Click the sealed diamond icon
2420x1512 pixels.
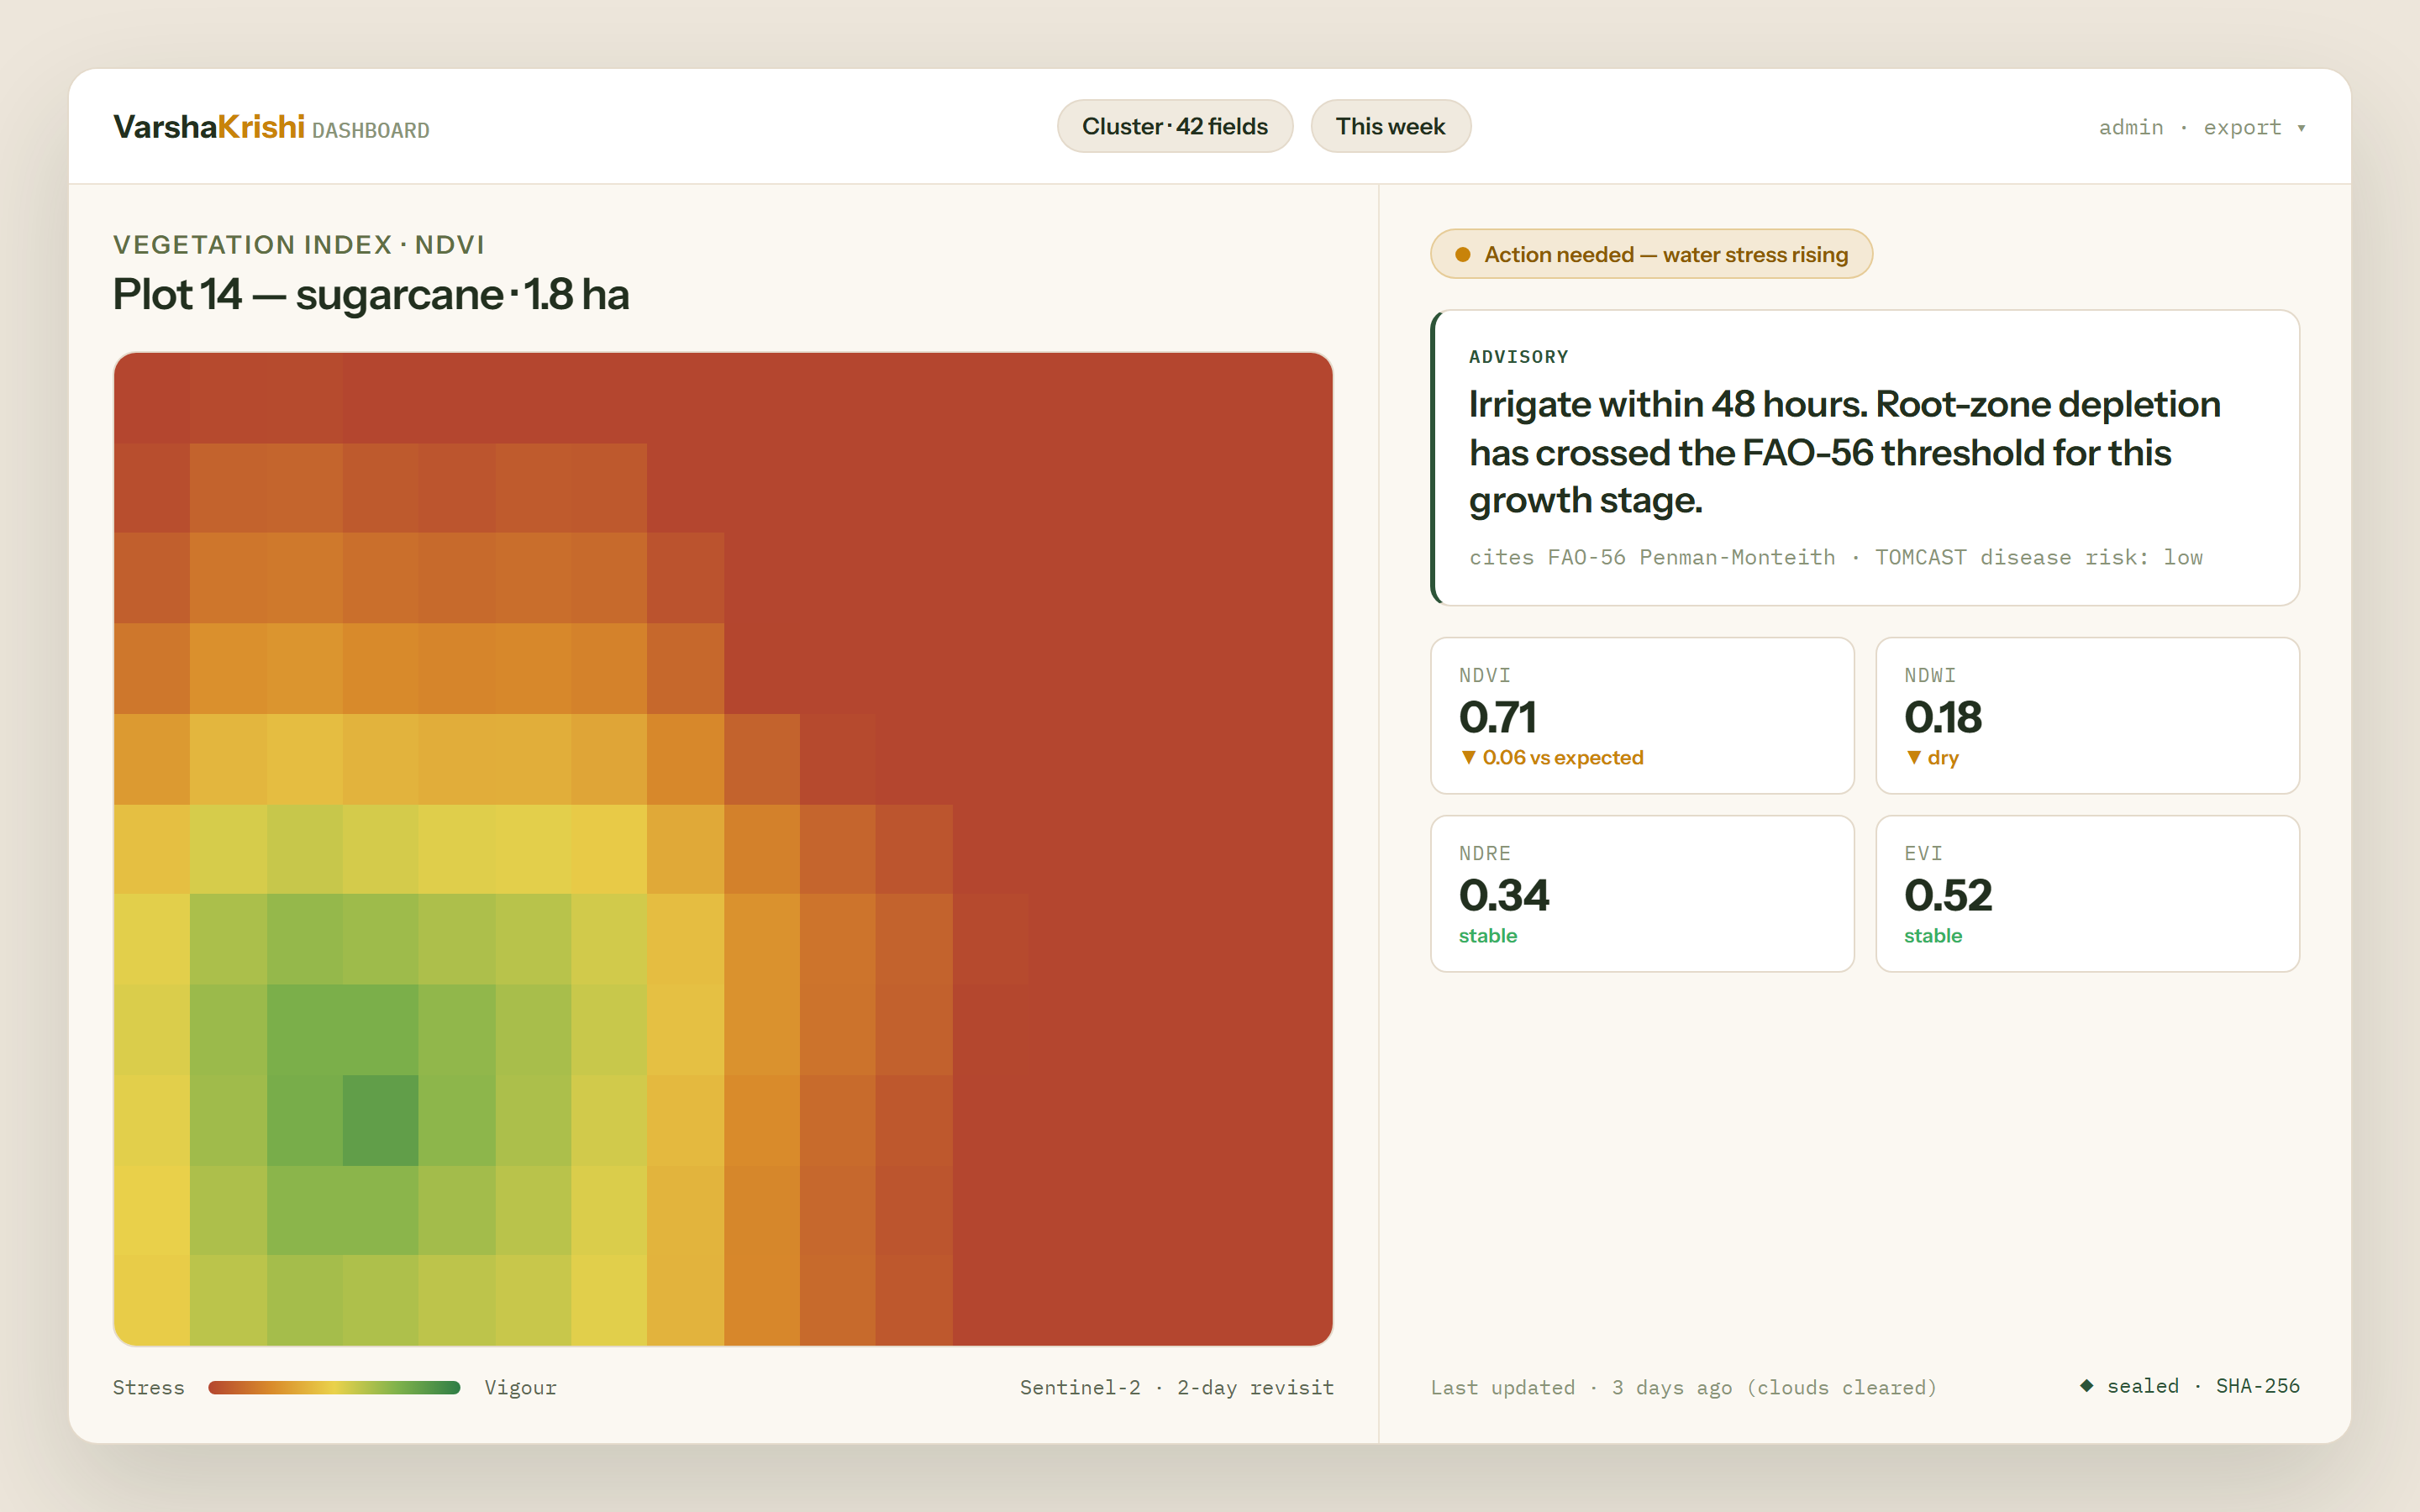[2086, 1386]
